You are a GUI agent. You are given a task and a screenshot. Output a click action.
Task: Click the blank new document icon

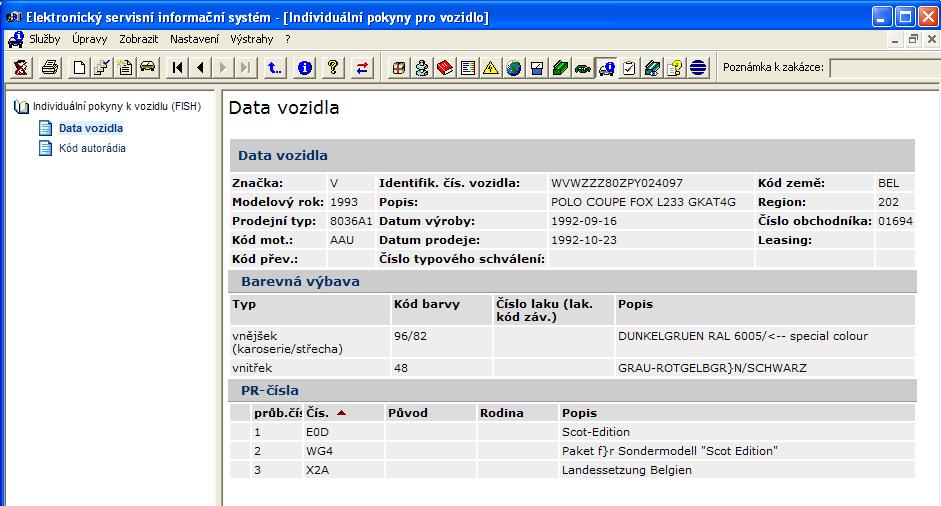79,68
